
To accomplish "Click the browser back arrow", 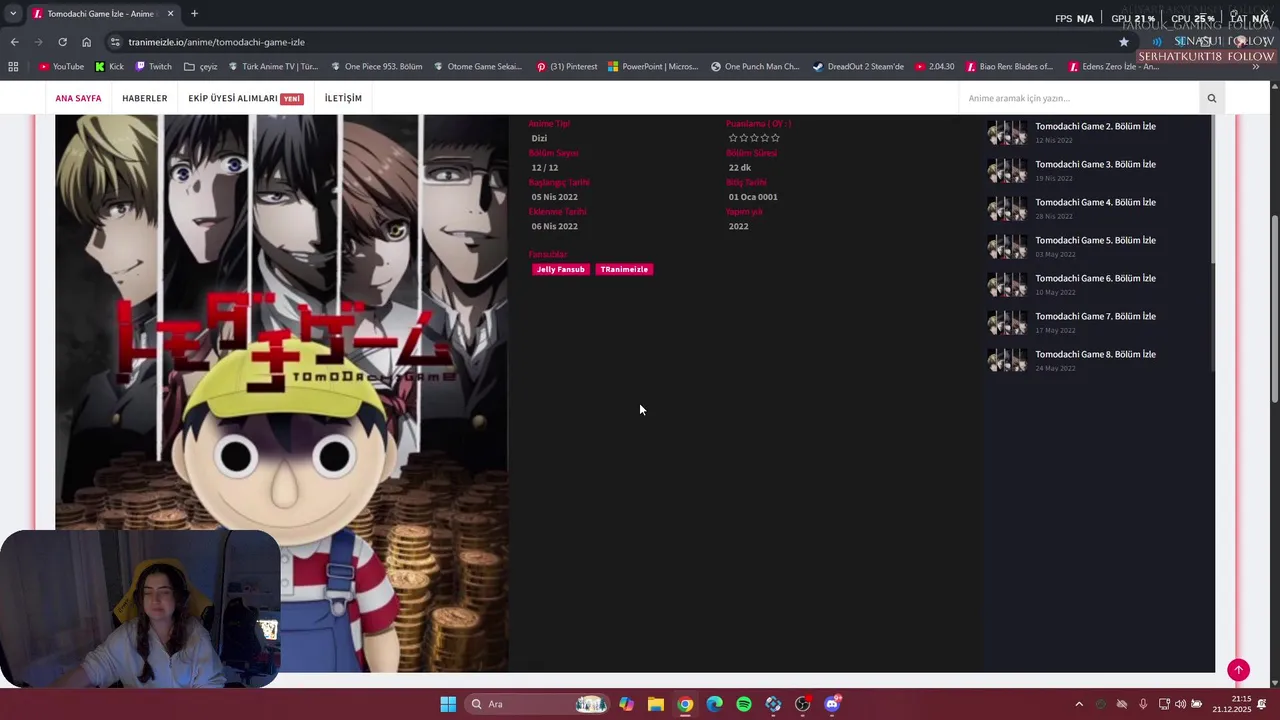I will (14, 42).
